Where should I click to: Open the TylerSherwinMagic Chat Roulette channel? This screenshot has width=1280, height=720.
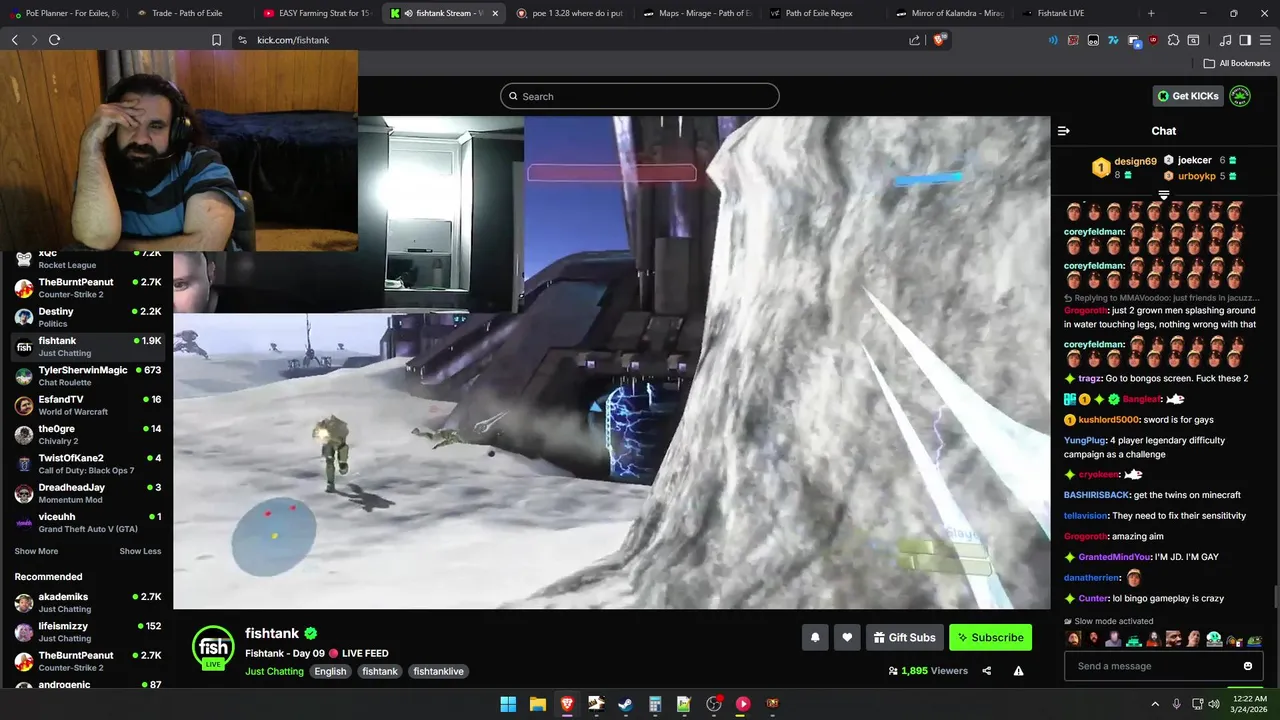point(87,376)
